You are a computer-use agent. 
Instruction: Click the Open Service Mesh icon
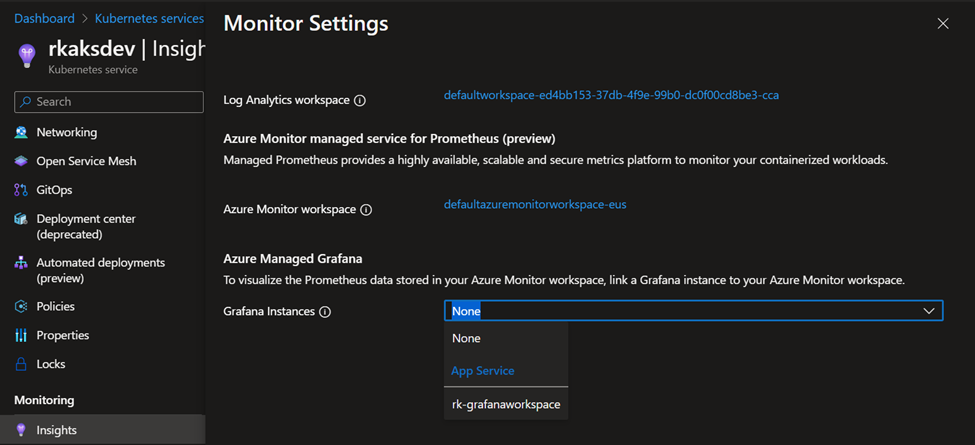(x=21, y=161)
